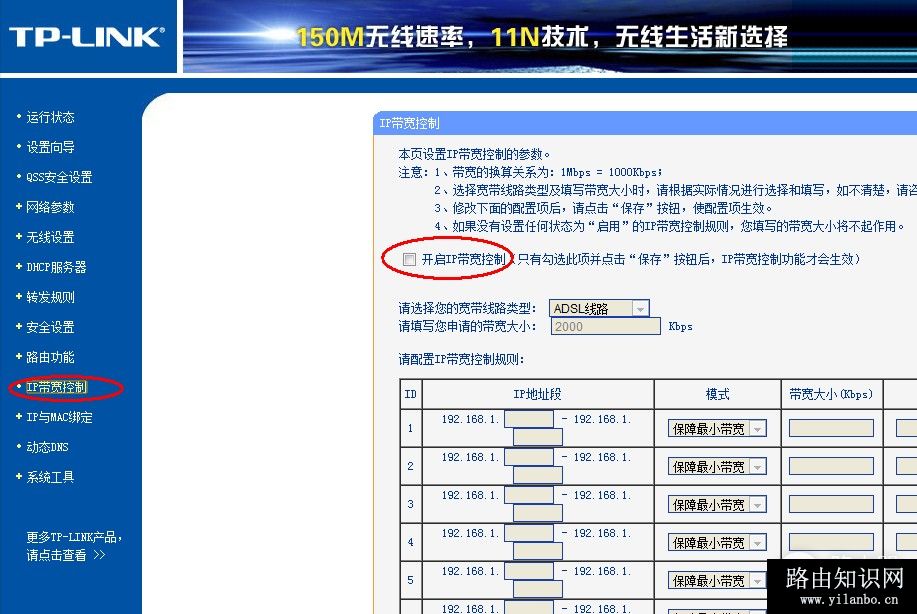Image resolution: width=917 pixels, height=614 pixels.
Task: Click the IP地址段 column header
Action: (x=537, y=394)
